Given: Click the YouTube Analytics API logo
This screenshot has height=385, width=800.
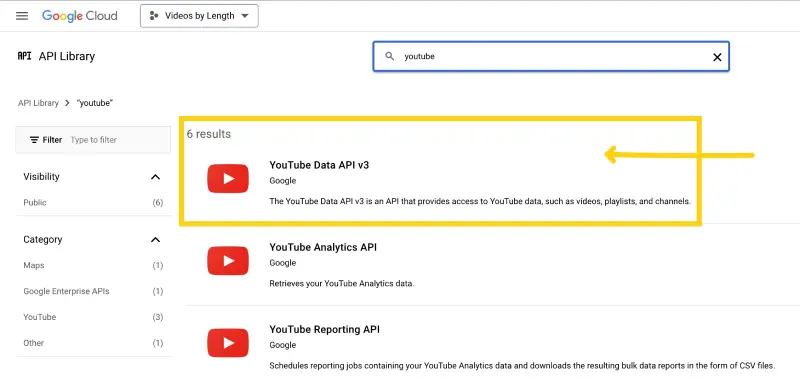Looking at the screenshot, I should tap(228, 261).
